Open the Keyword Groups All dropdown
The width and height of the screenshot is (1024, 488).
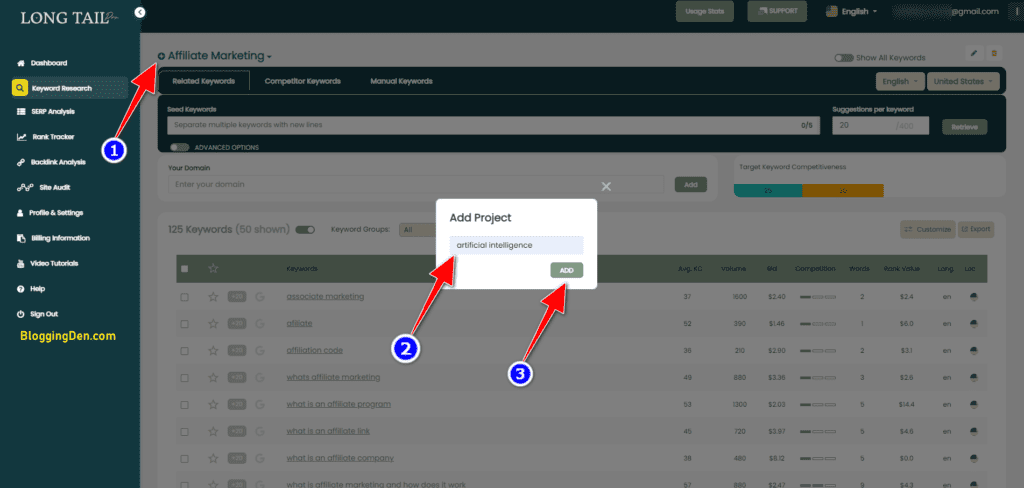pos(417,229)
